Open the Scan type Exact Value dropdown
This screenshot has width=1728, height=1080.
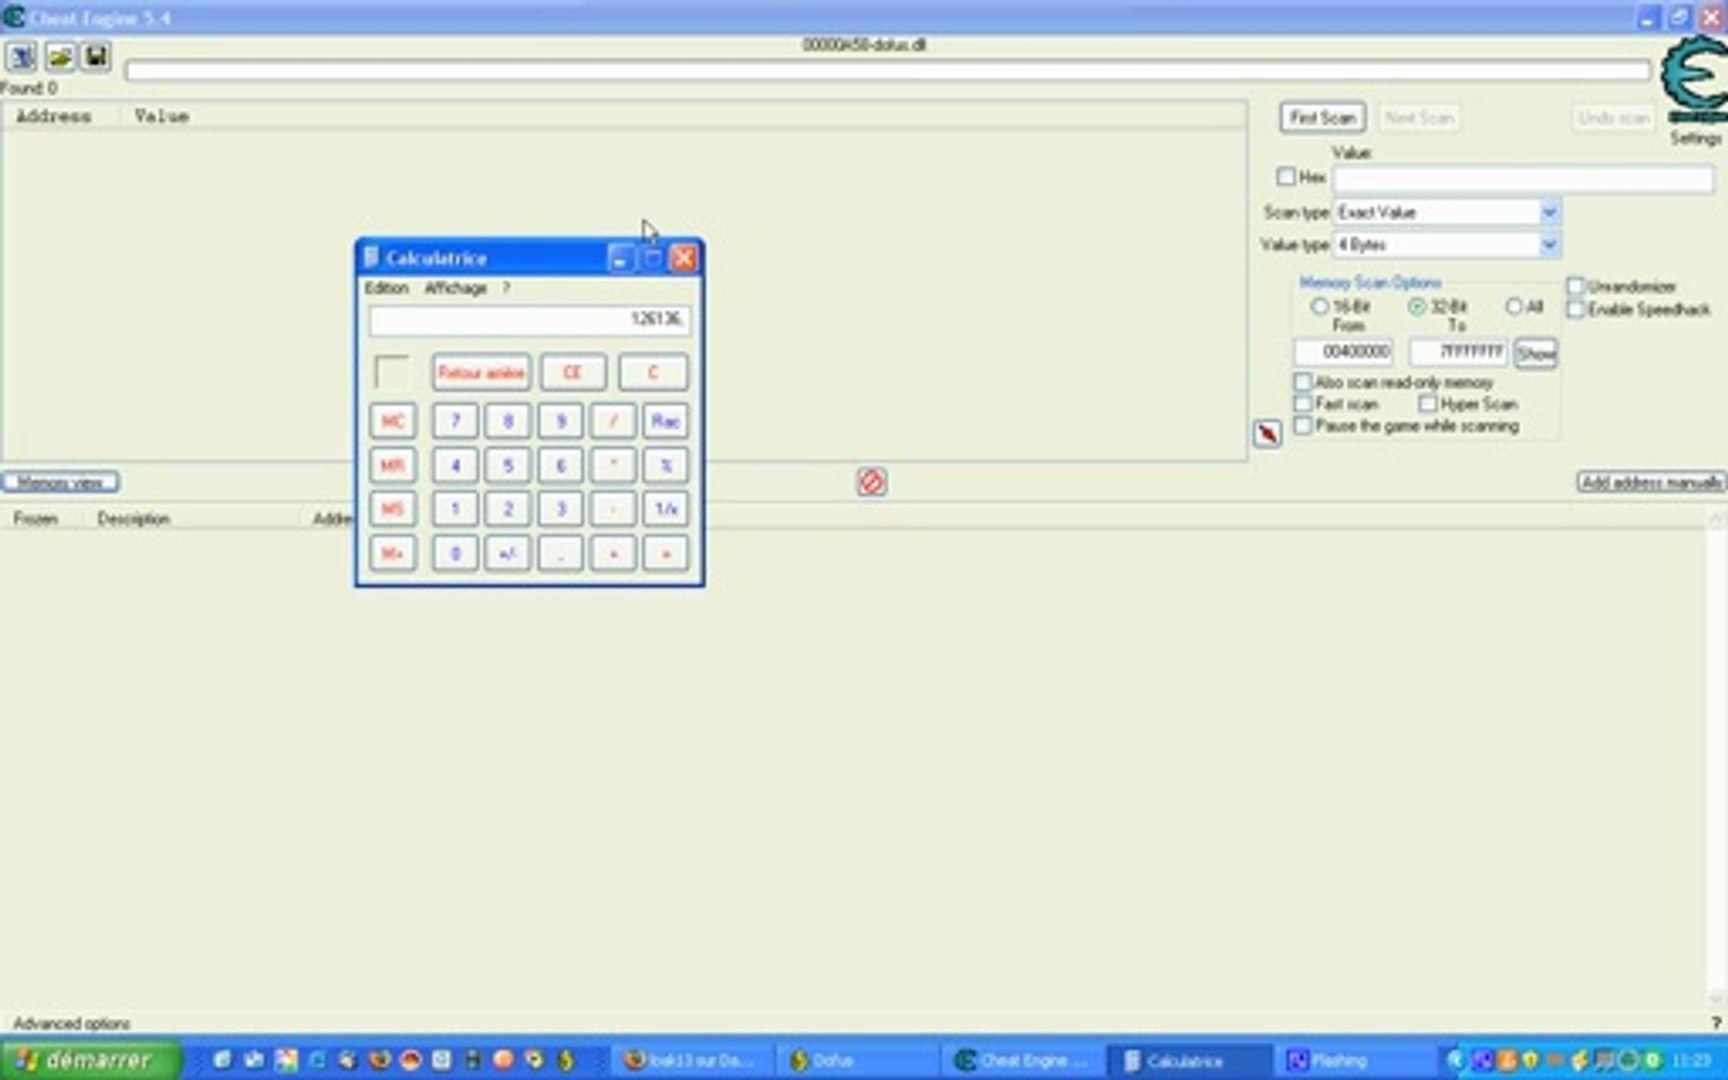(x=1447, y=212)
